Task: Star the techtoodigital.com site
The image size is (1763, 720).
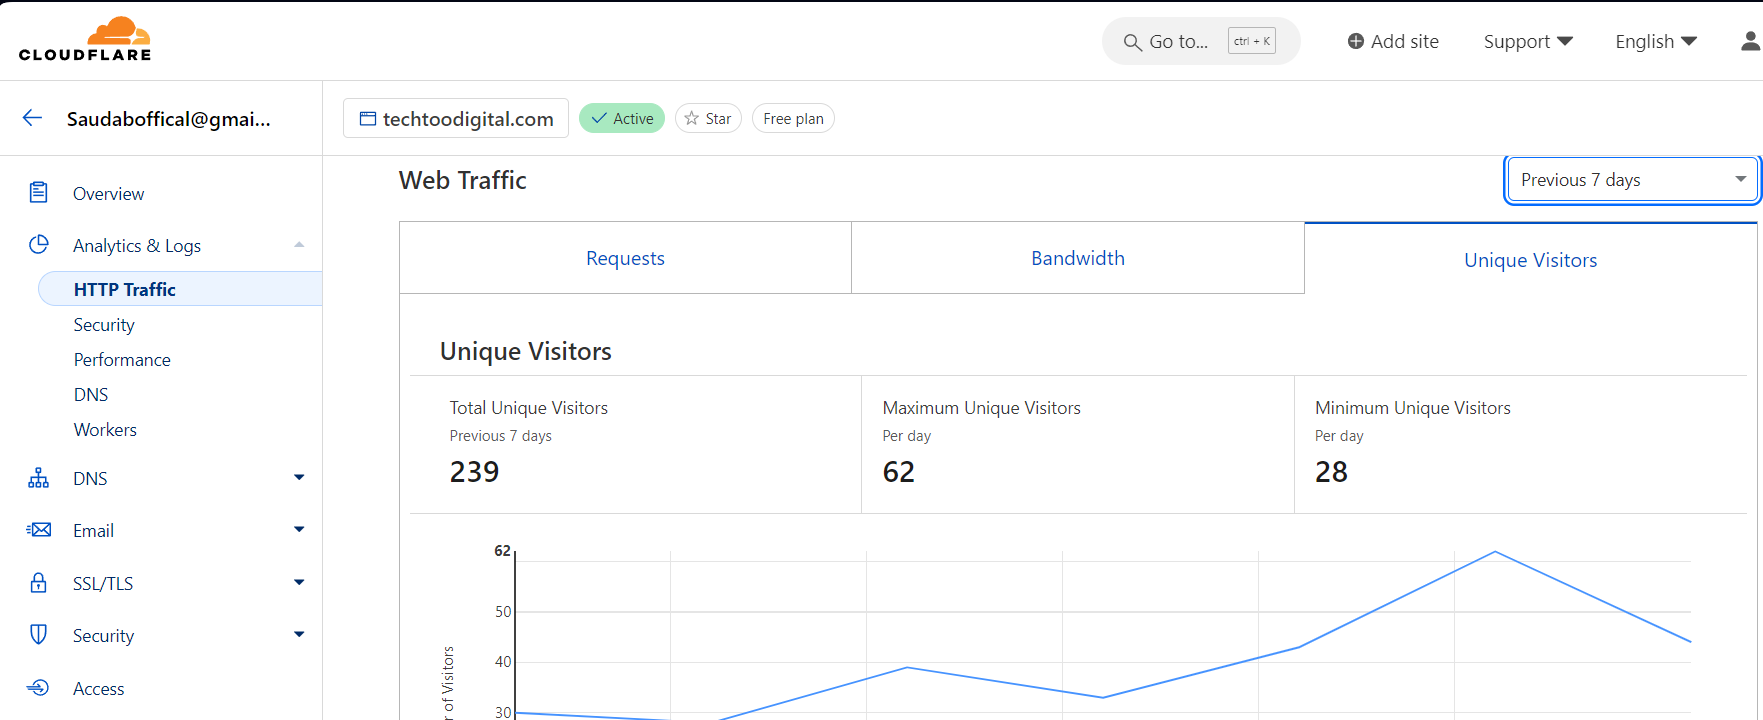Action: coord(708,118)
